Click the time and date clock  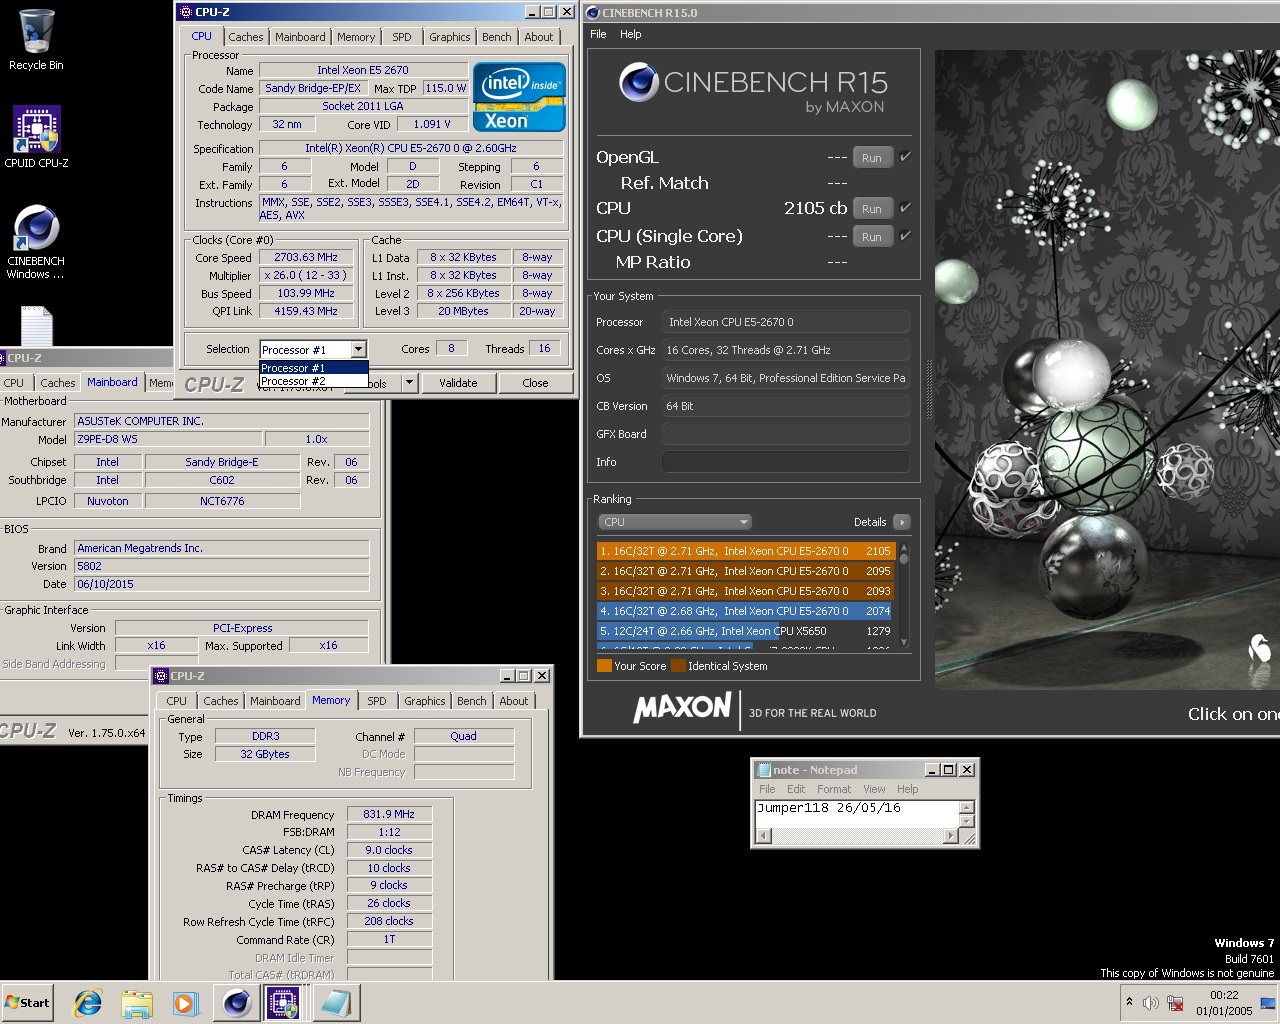click(x=1224, y=1003)
